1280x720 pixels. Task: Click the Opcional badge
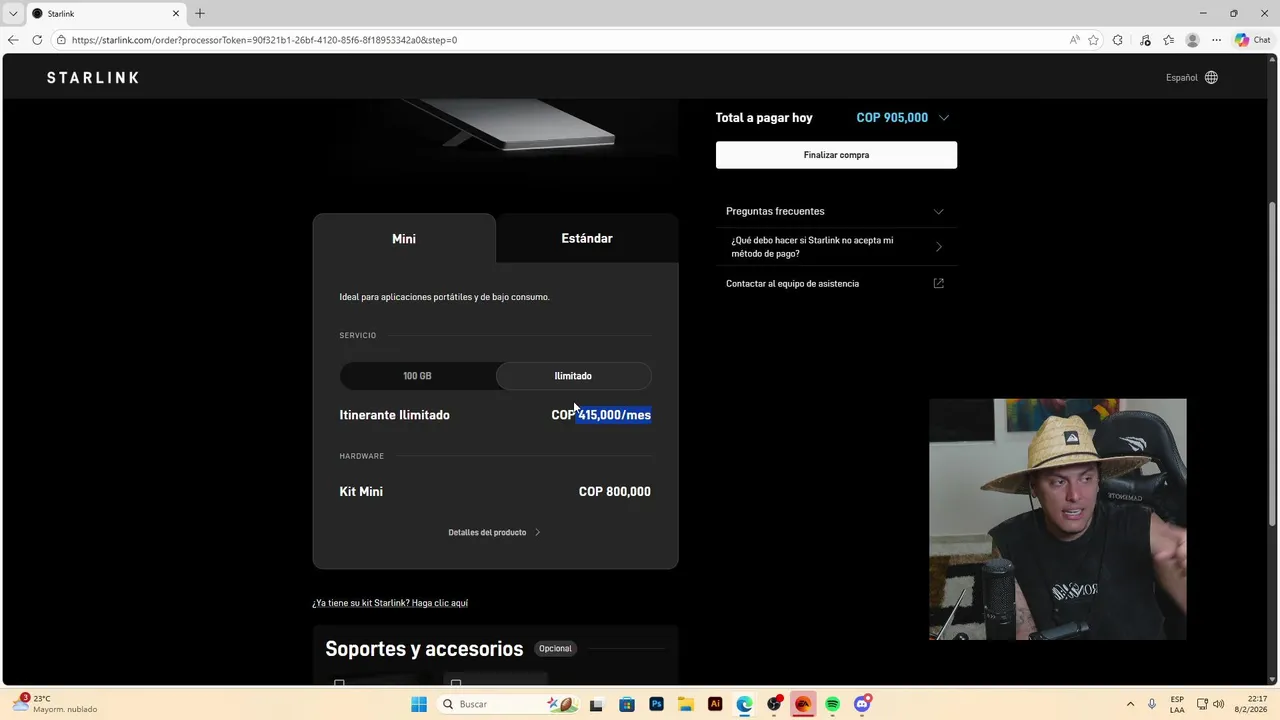555,648
